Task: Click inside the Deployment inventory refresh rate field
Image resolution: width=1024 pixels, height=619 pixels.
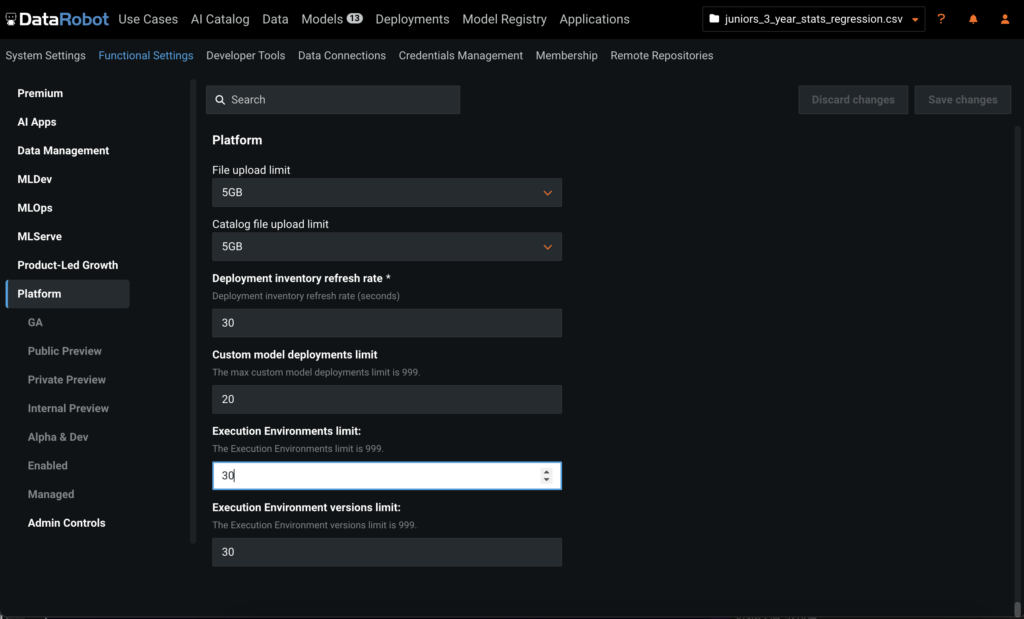Action: (386, 322)
